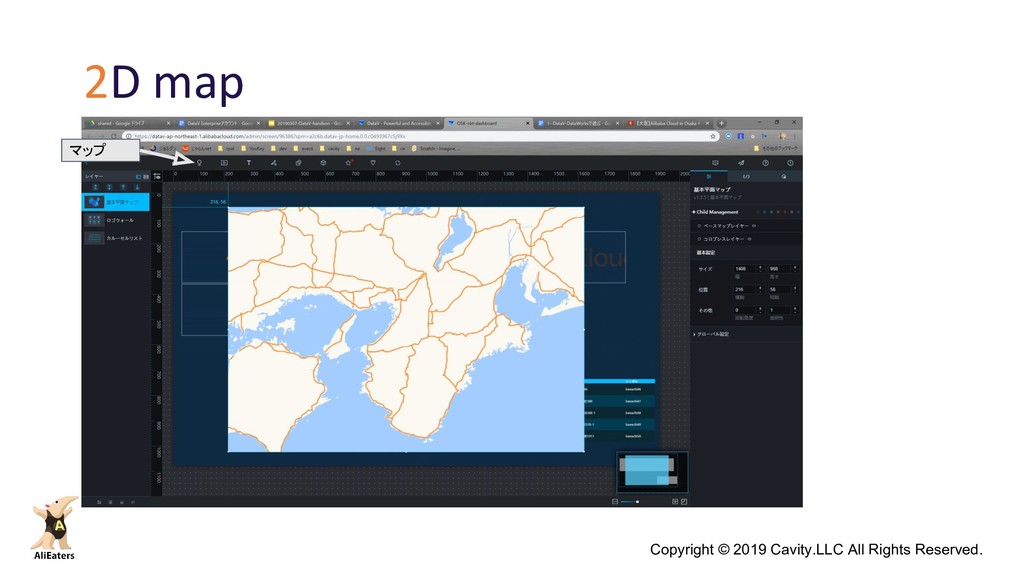1024x576 pixels.
Task: Click the Y position field showing 56
Action: click(779, 289)
